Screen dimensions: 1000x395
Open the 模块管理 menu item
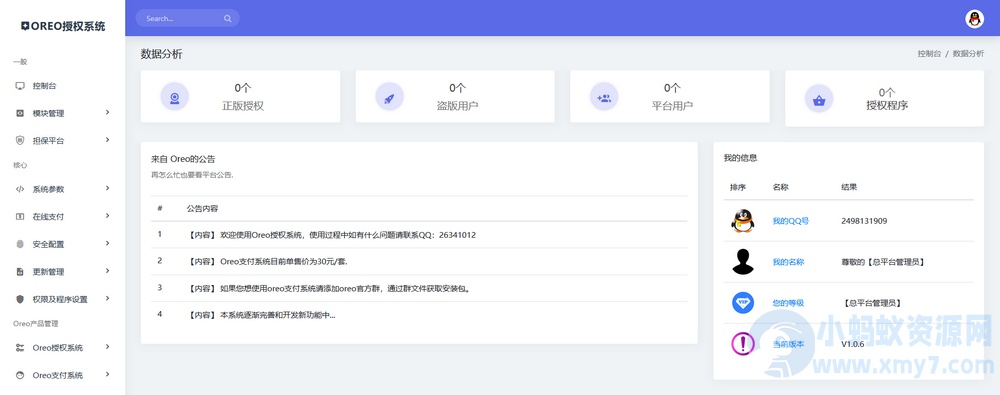click(x=62, y=113)
